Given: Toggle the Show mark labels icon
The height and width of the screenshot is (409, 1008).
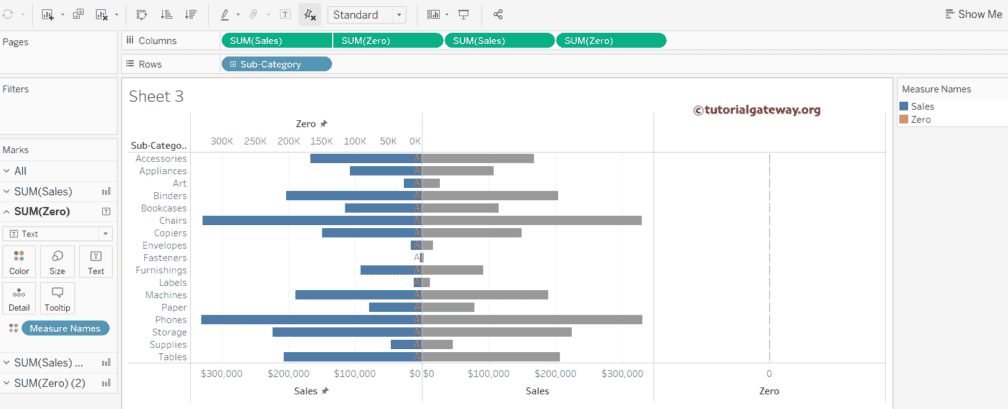Looking at the screenshot, I should (285, 15).
